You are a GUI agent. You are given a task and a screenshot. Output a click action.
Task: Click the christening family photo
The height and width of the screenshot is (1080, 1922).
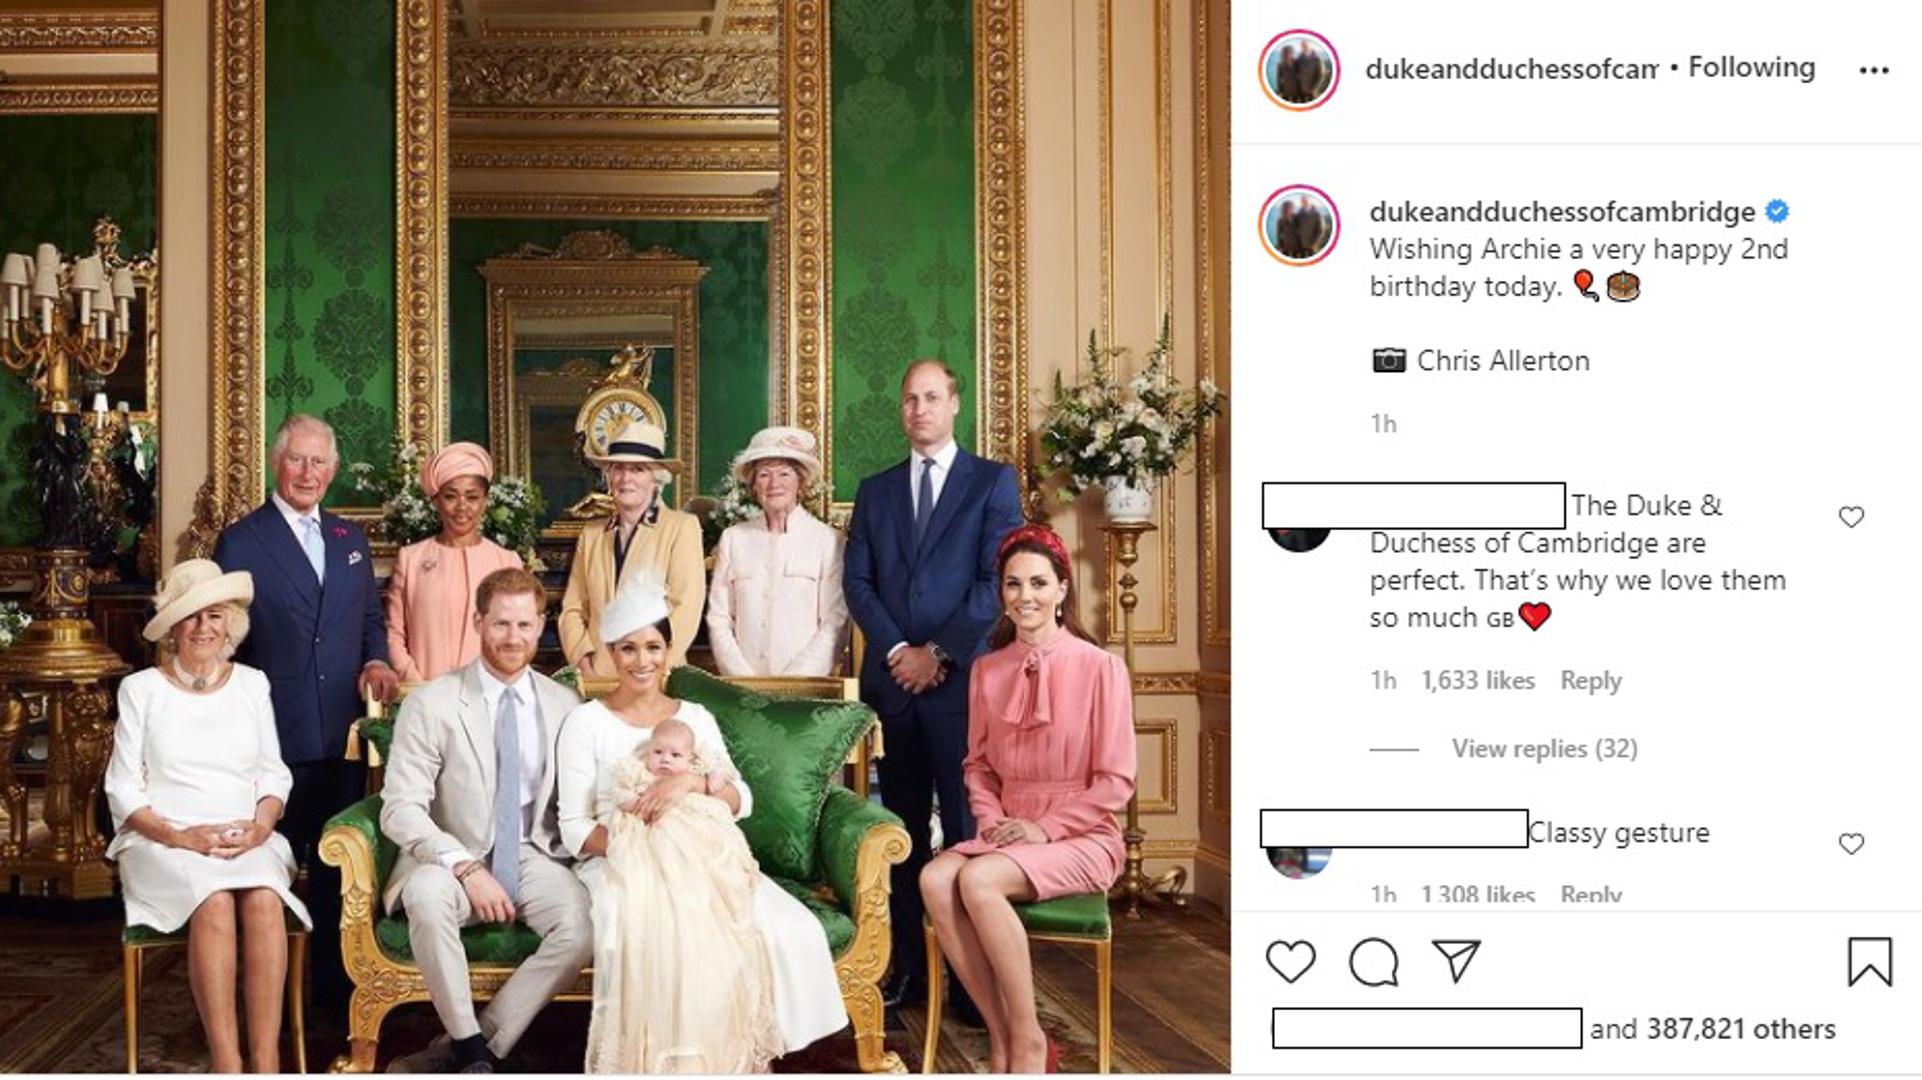[615, 537]
